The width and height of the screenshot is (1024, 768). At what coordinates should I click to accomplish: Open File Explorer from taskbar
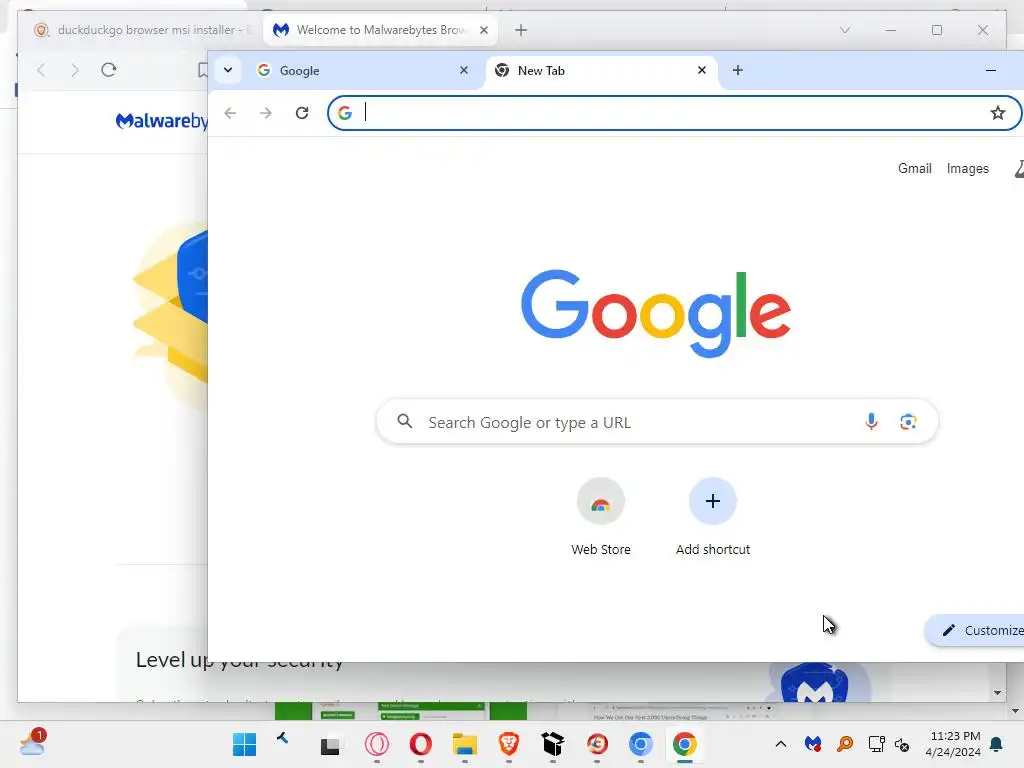tap(464, 744)
